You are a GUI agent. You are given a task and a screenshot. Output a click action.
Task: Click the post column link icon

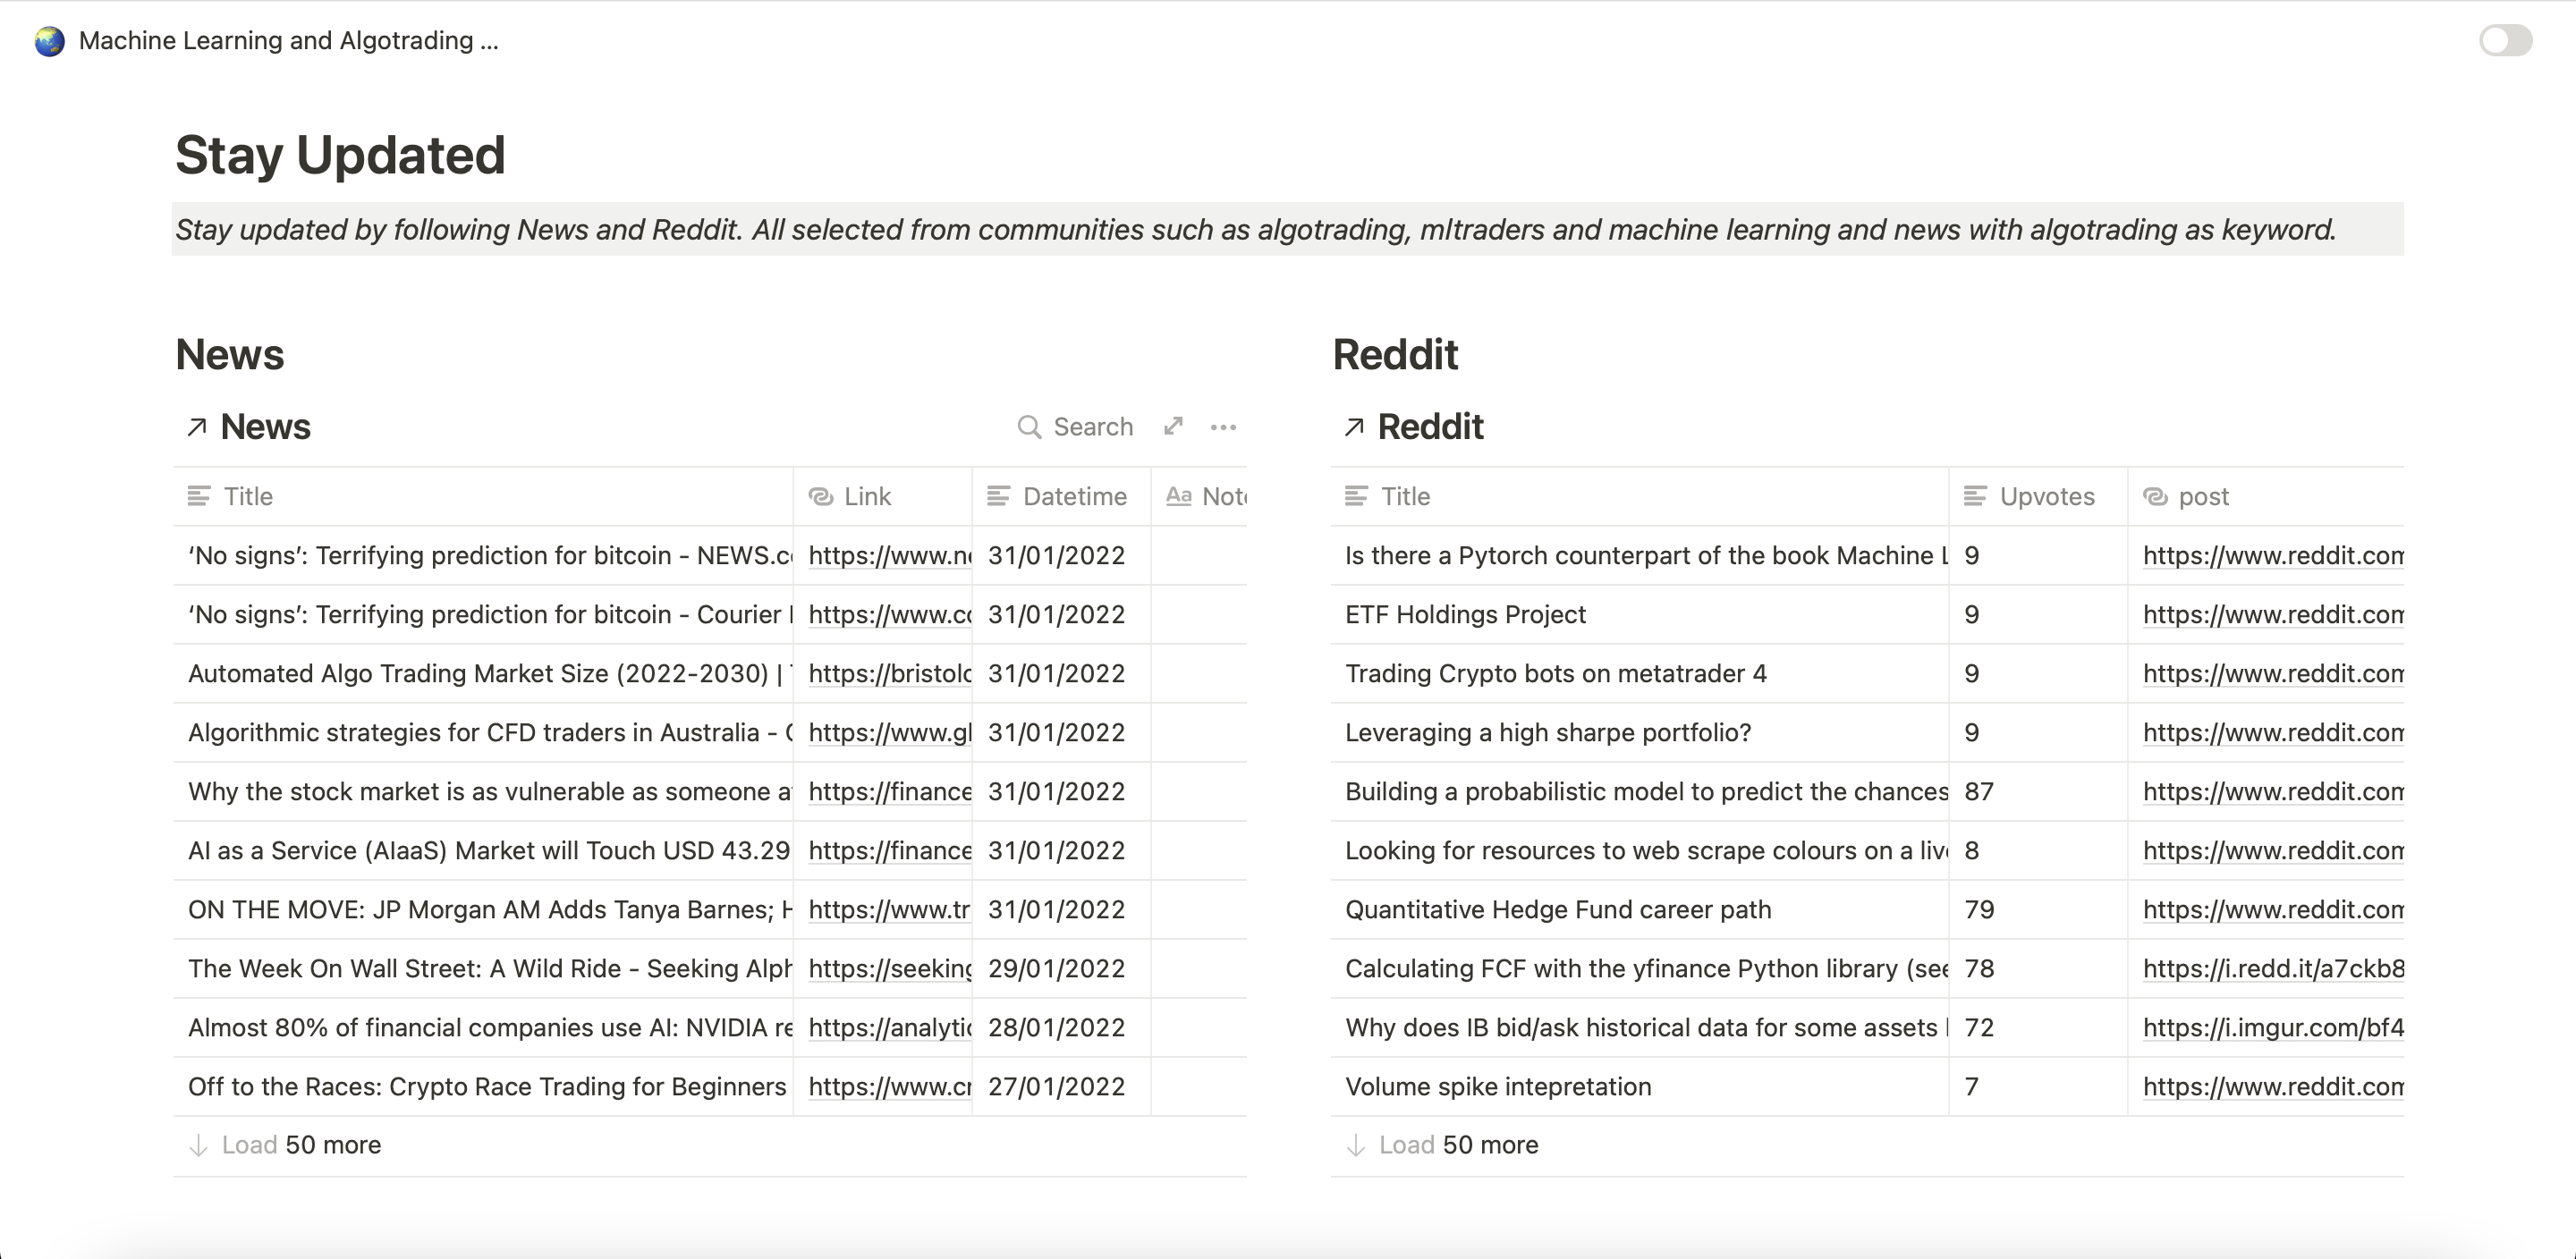click(2156, 496)
